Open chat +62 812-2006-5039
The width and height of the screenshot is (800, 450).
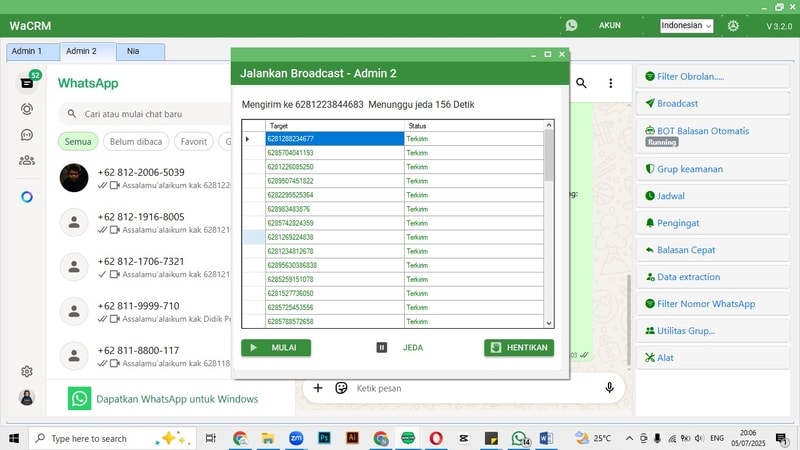140,178
